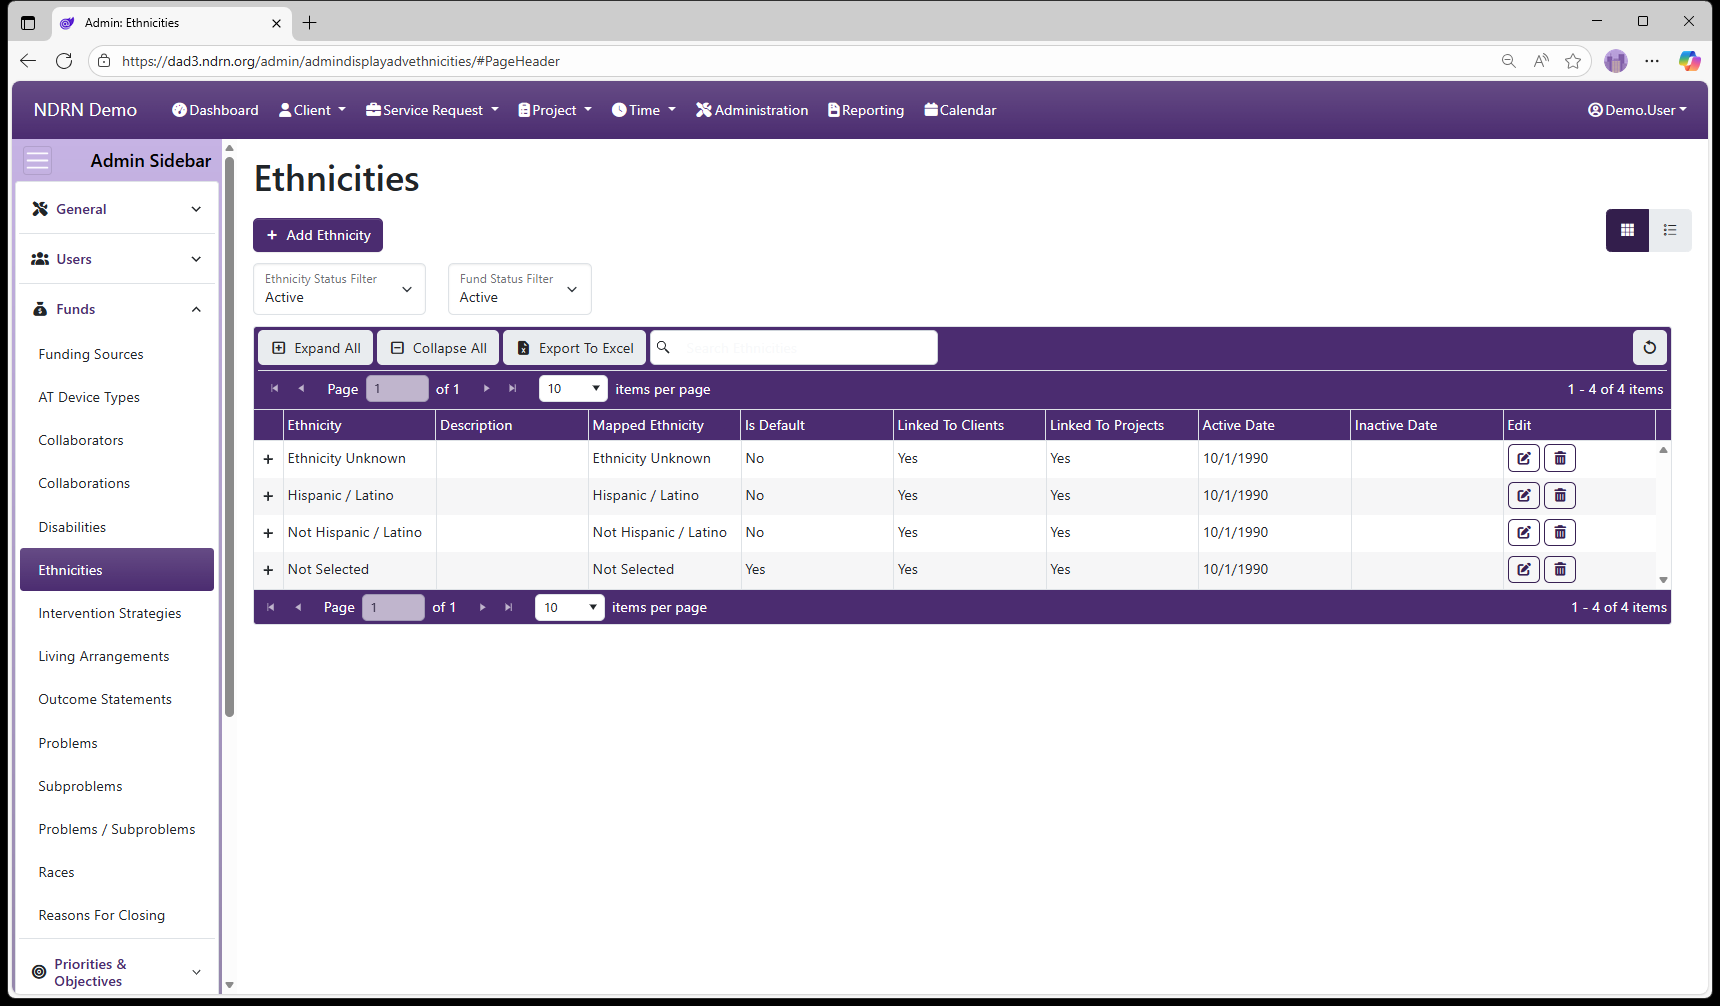Go back in the browser
Viewport: 1720px width, 1006px height.
click(28, 61)
